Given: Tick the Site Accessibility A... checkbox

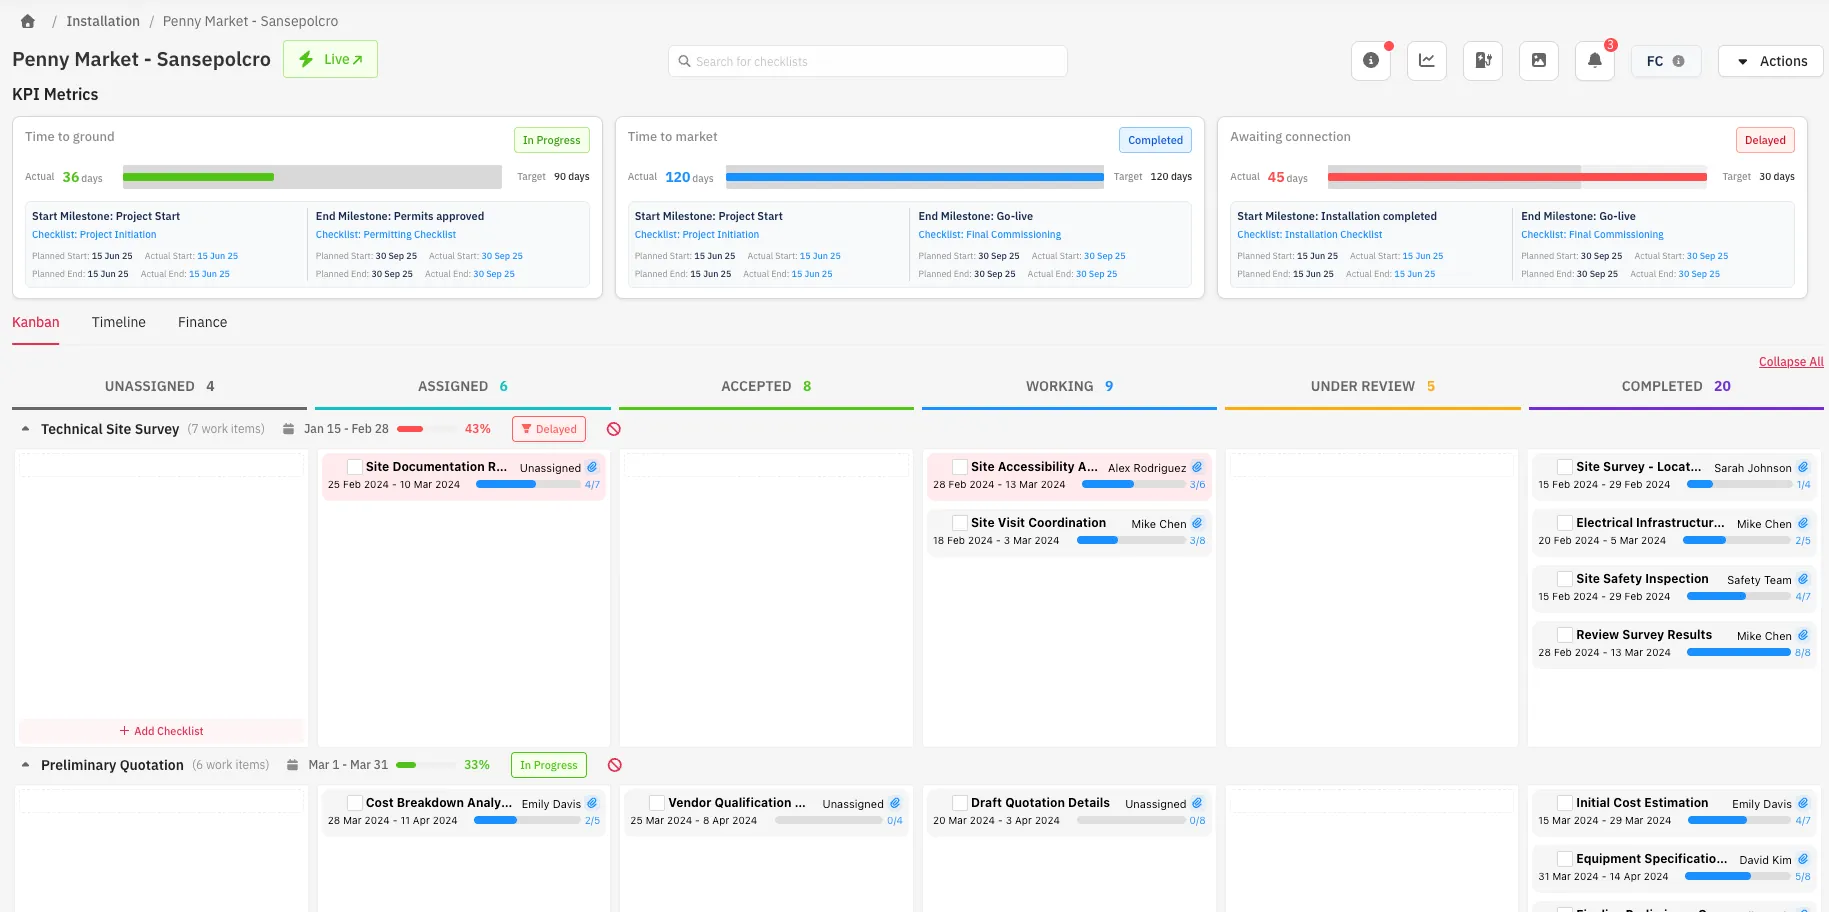Looking at the screenshot, I should pos(959,467).
